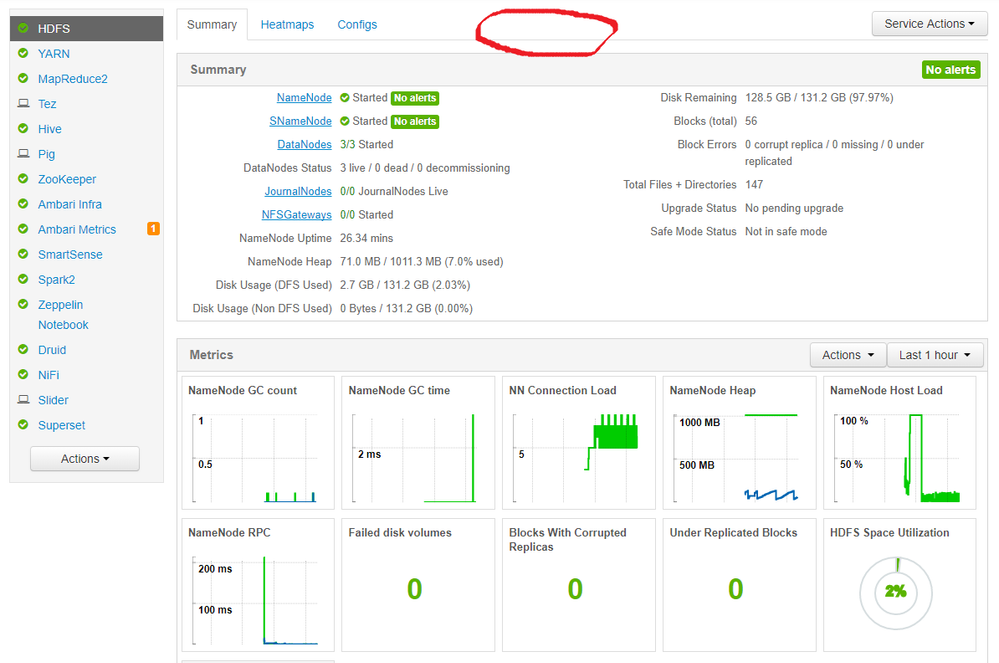Expand the Metrics Actions dropdown
This screenshot has width=999, height=663.
(x=848, y=355)
